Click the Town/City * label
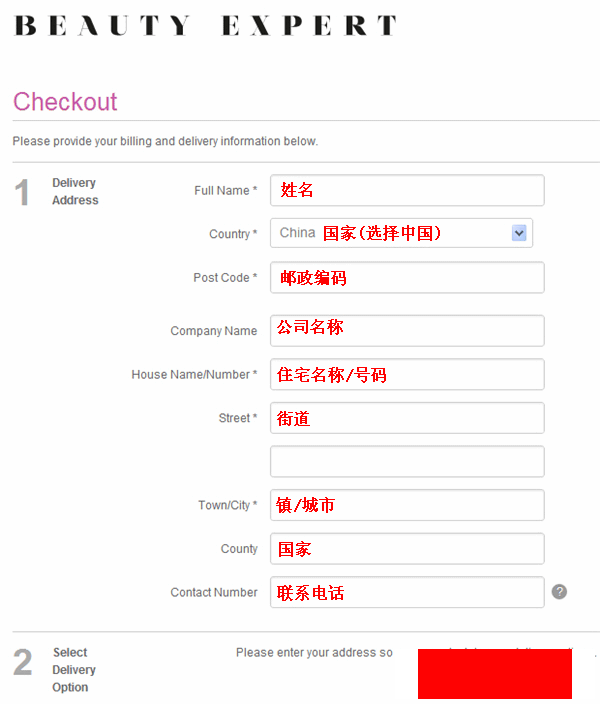This screenshot has width=600, height=704. 228,505
